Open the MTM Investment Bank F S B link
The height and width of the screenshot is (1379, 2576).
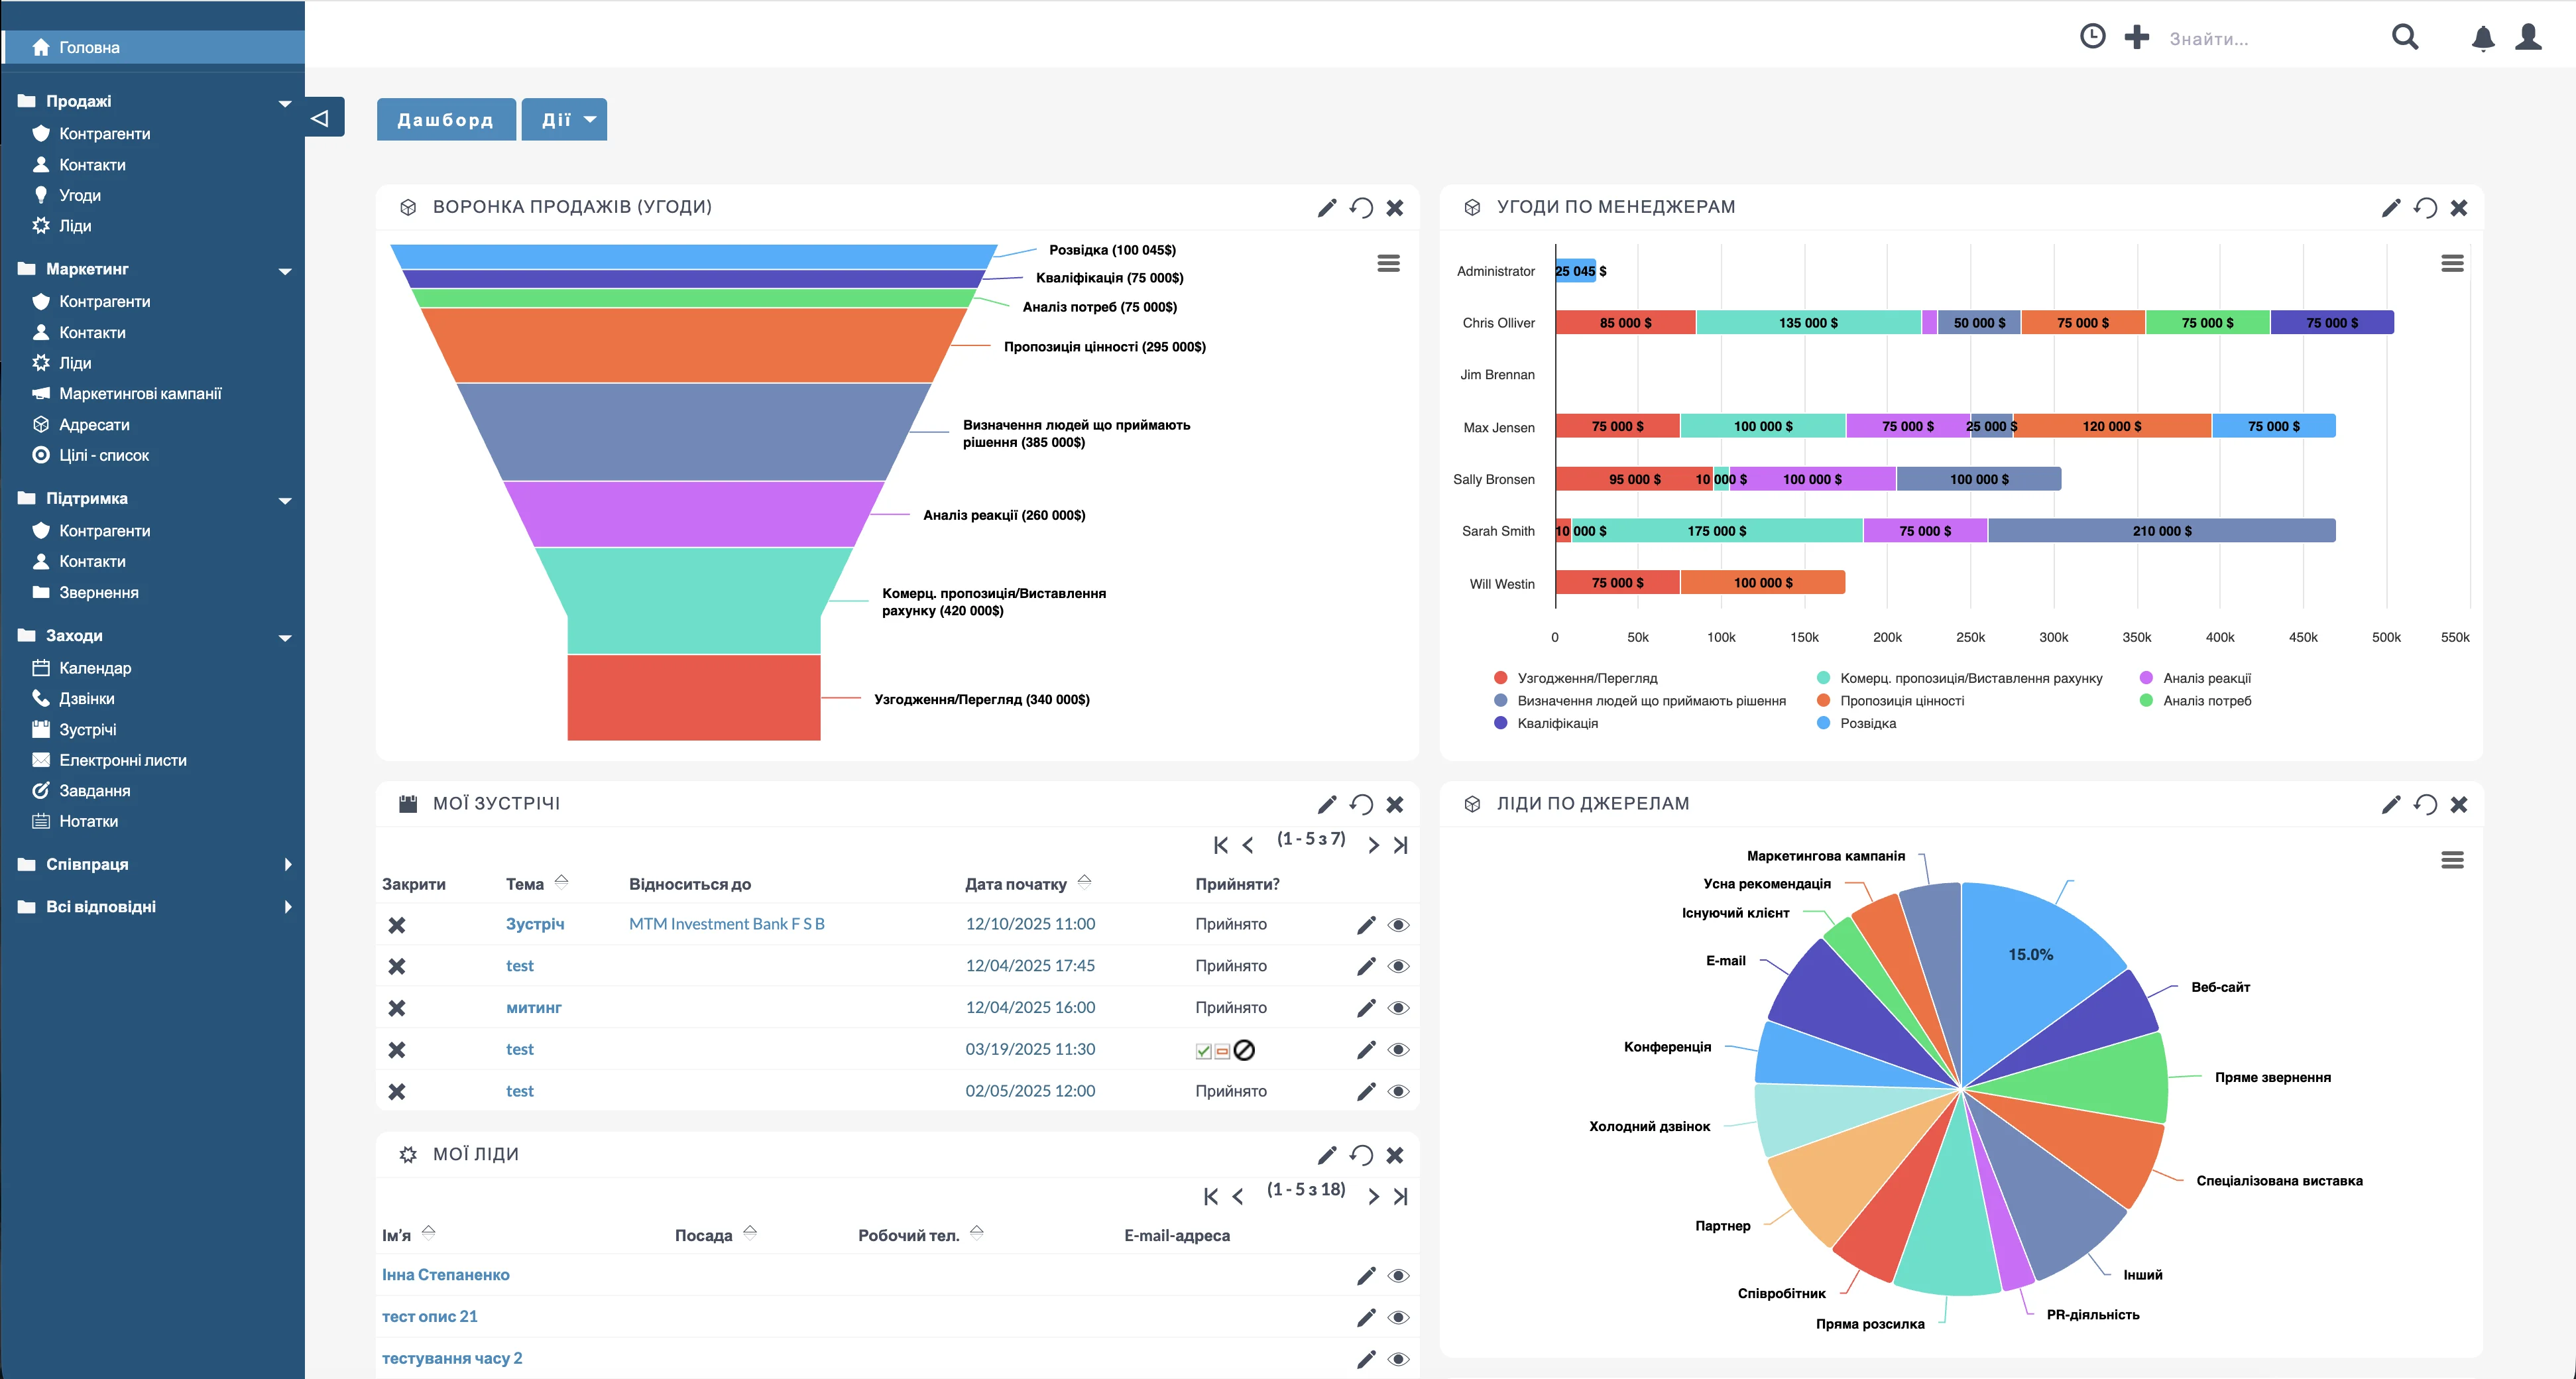pos(726,924)
